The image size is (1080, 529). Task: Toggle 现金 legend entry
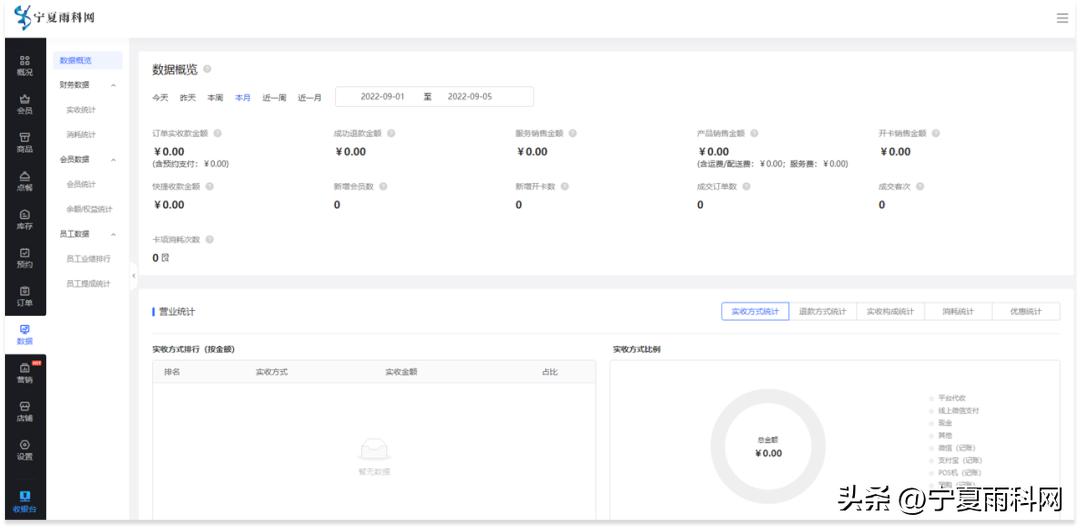[x=941, y=423]
